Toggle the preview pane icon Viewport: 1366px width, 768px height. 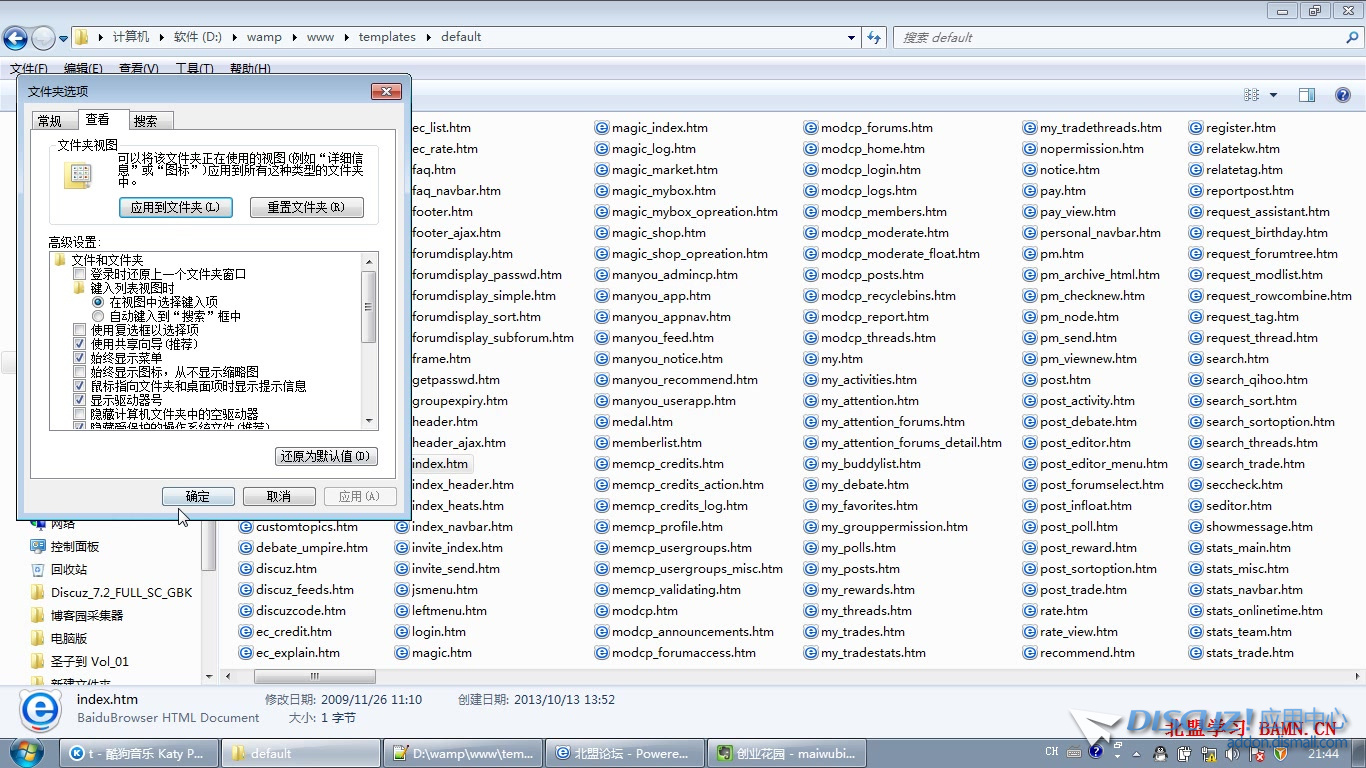1306,95
